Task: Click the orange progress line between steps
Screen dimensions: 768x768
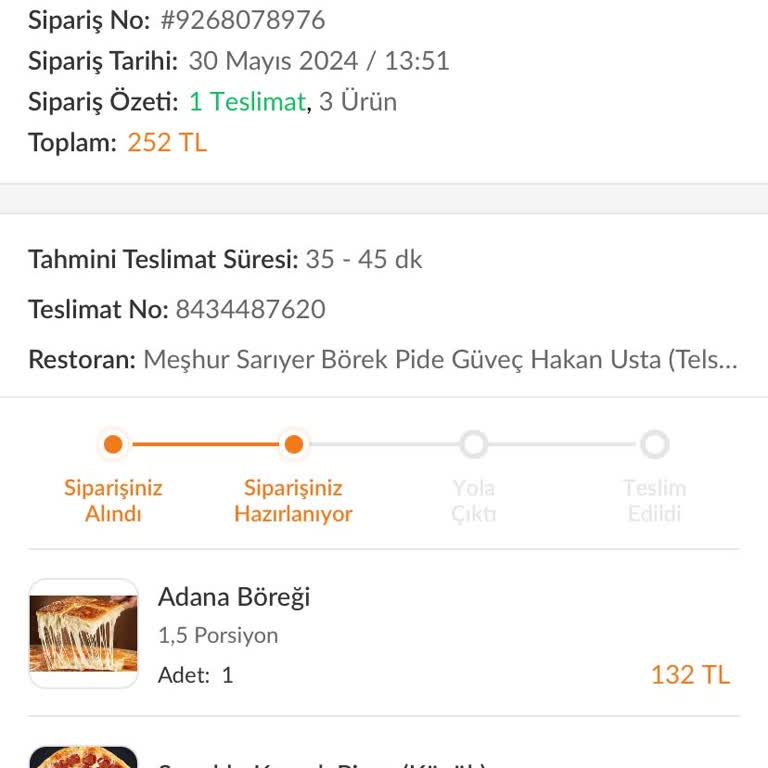Action: coord(203,444)
